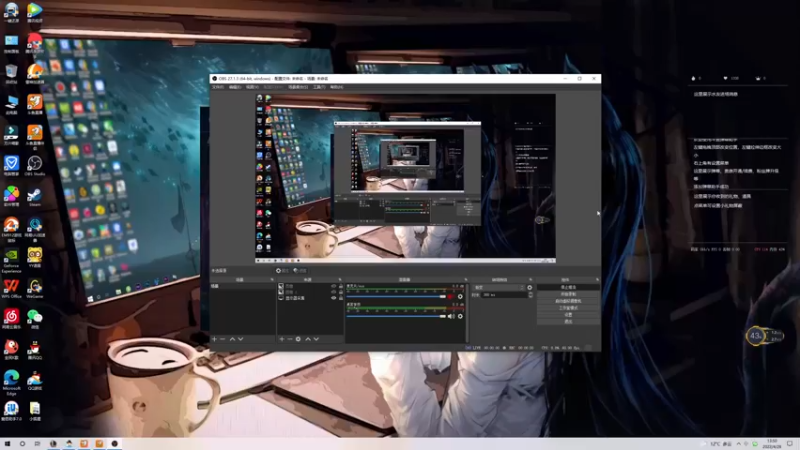The height and width of the screenshot is (450, 800).
Task: Open settings gear for the 桌面音频 mixer channel
Action: (x=460, y=316)
